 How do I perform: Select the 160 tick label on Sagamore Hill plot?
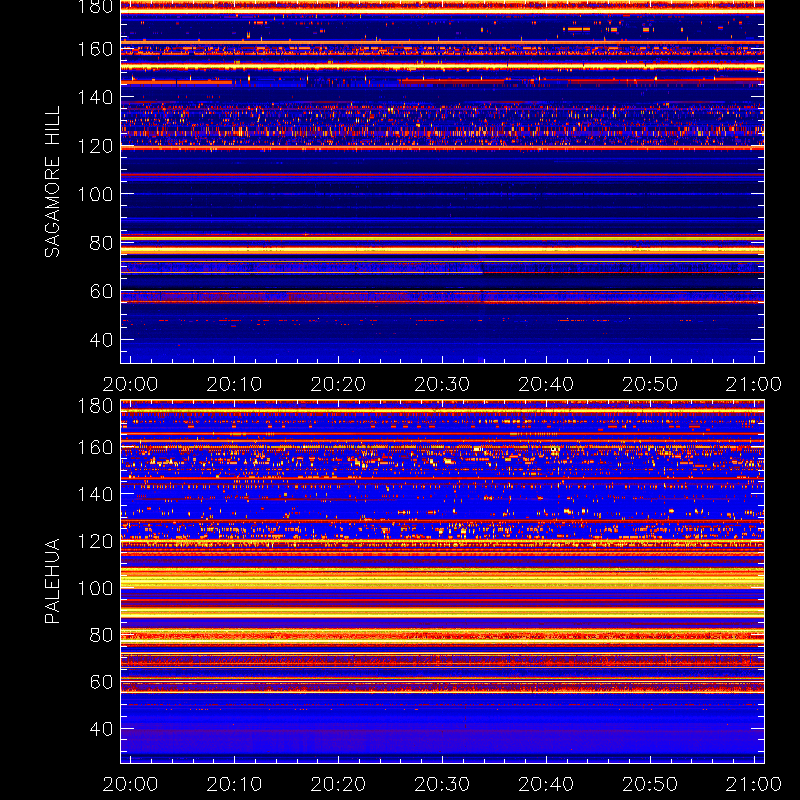tap(95, 49)
